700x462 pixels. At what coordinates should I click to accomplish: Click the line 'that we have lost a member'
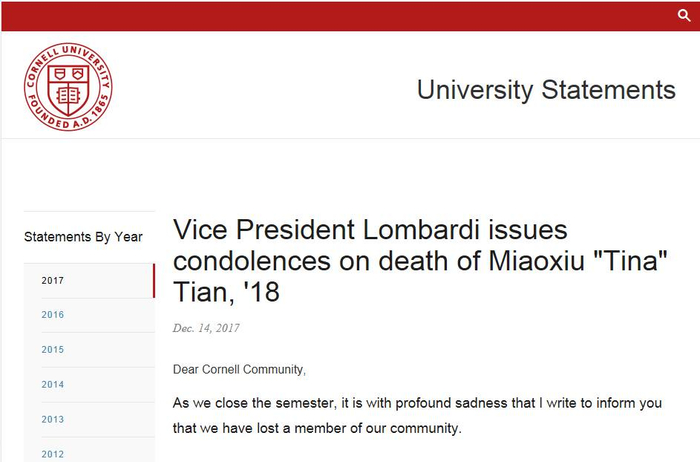(318, 430)
